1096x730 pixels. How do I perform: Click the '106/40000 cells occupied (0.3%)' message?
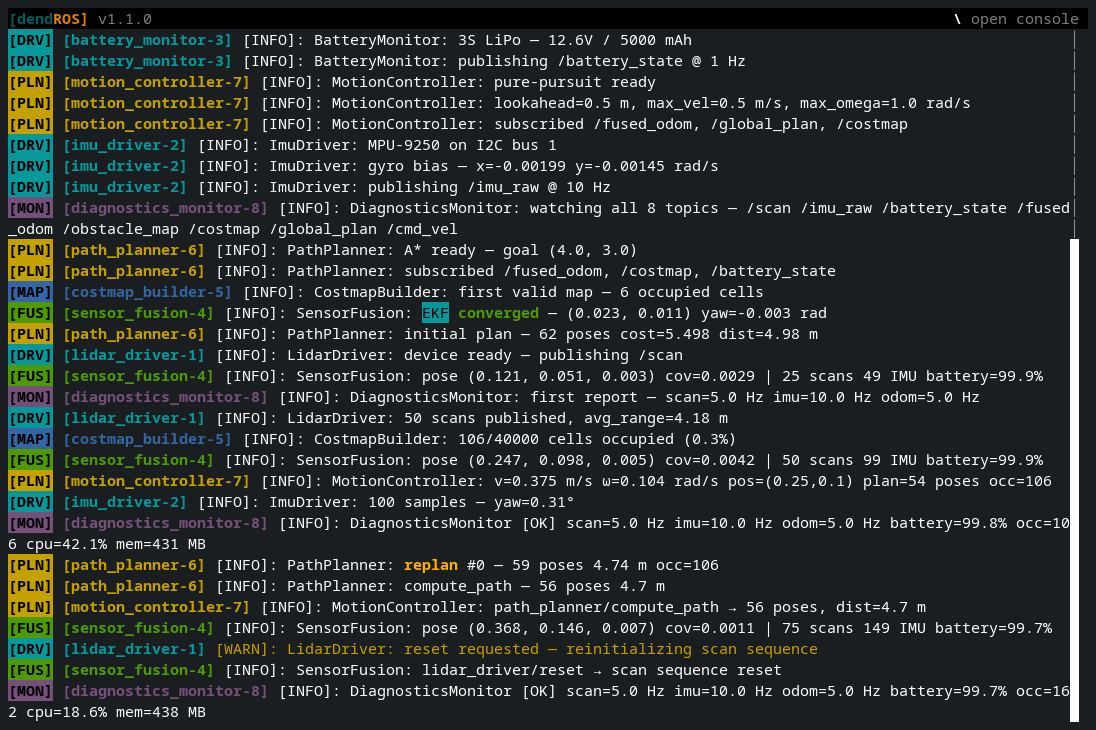[x=597, y=438]
